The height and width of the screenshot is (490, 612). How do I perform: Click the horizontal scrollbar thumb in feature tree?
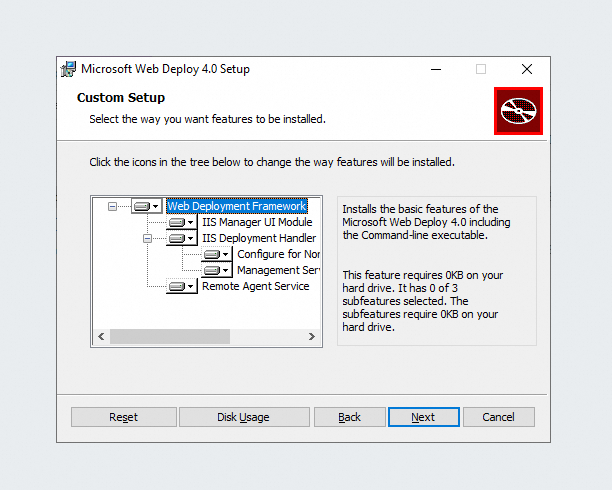tap(170, 337)
